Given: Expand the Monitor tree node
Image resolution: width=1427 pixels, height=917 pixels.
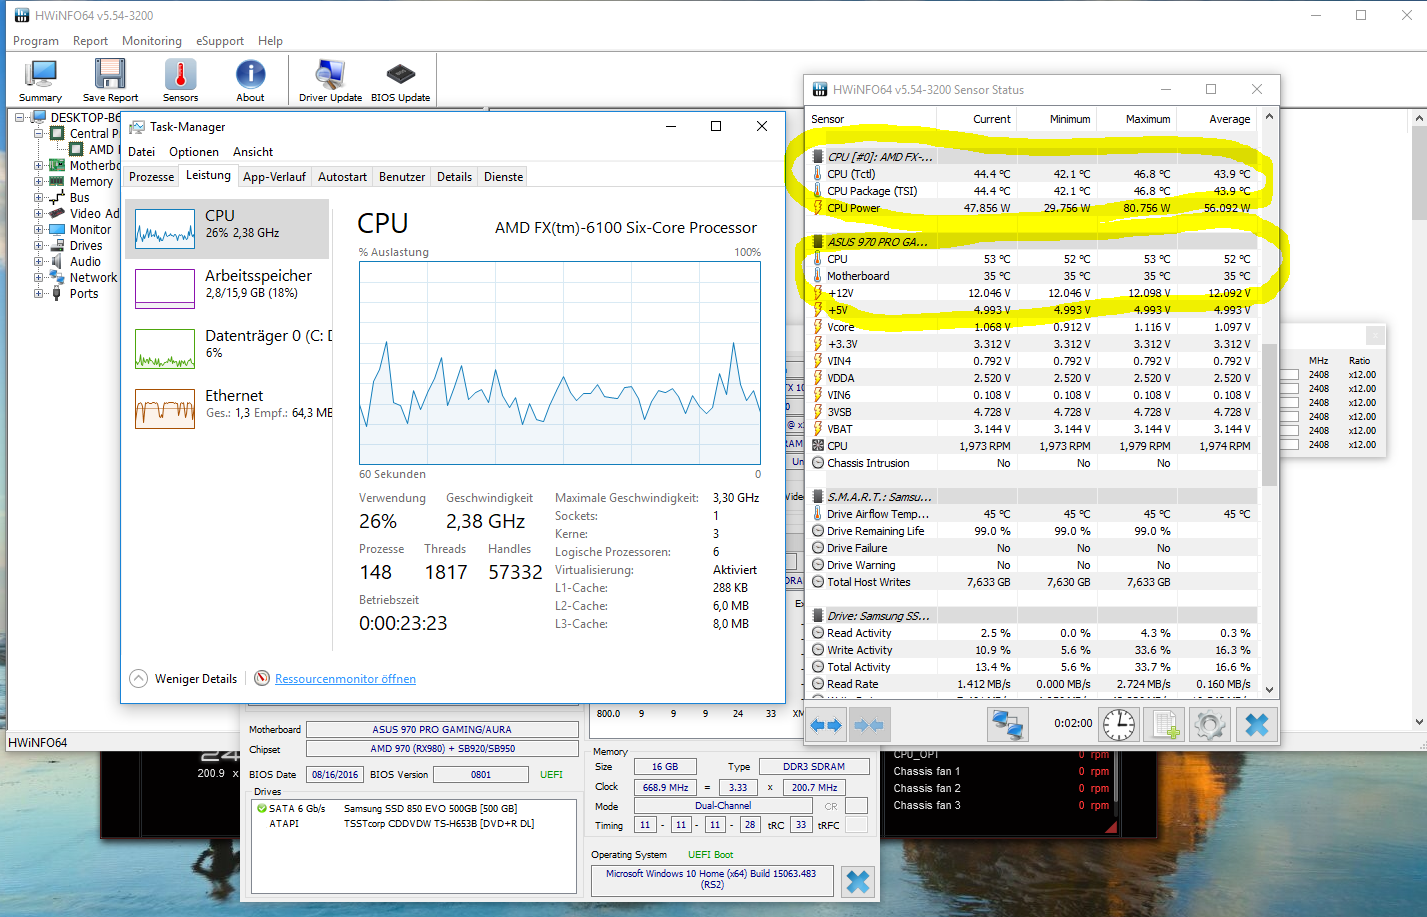Looking at the screenshot, I should coord(39,229).
